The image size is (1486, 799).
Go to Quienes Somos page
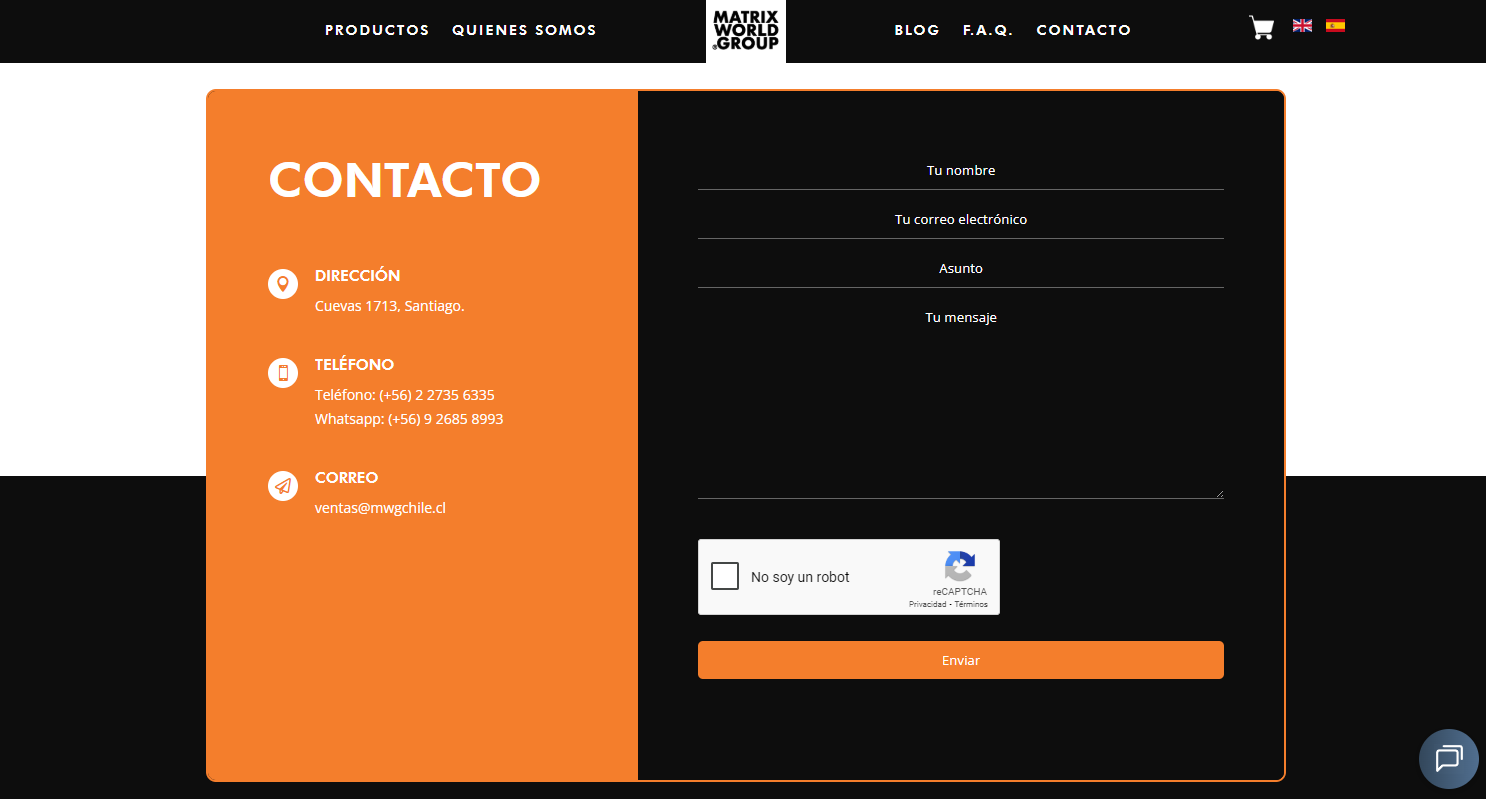(524, 30)
